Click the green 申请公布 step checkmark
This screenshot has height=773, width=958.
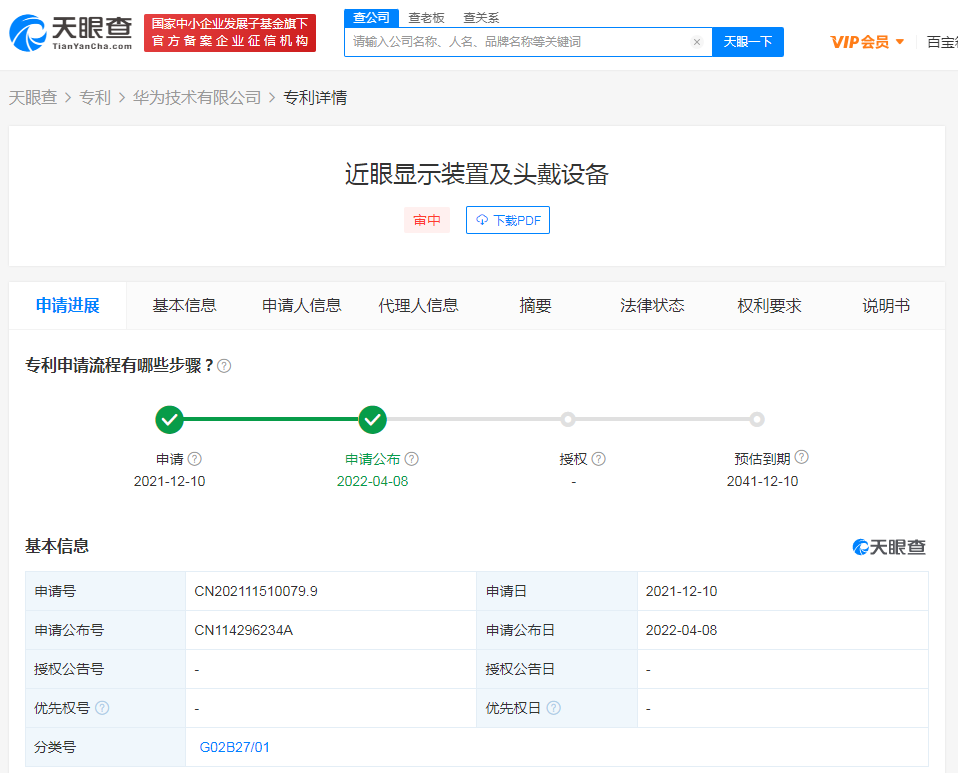(x=373, y=420)
